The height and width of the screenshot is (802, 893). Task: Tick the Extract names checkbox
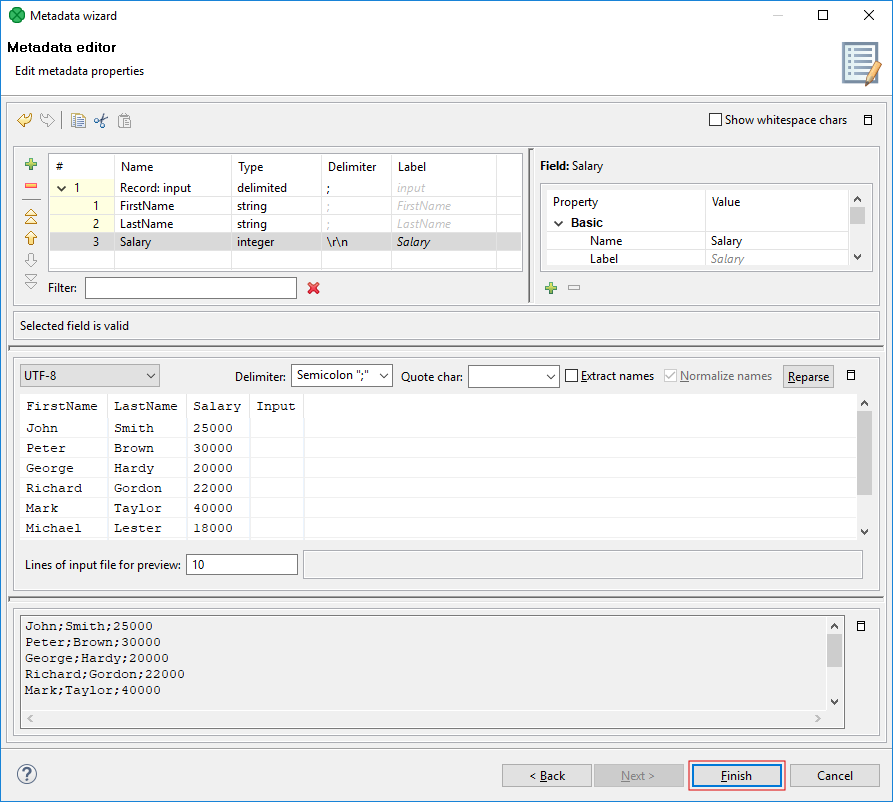(x=572, y=376)
